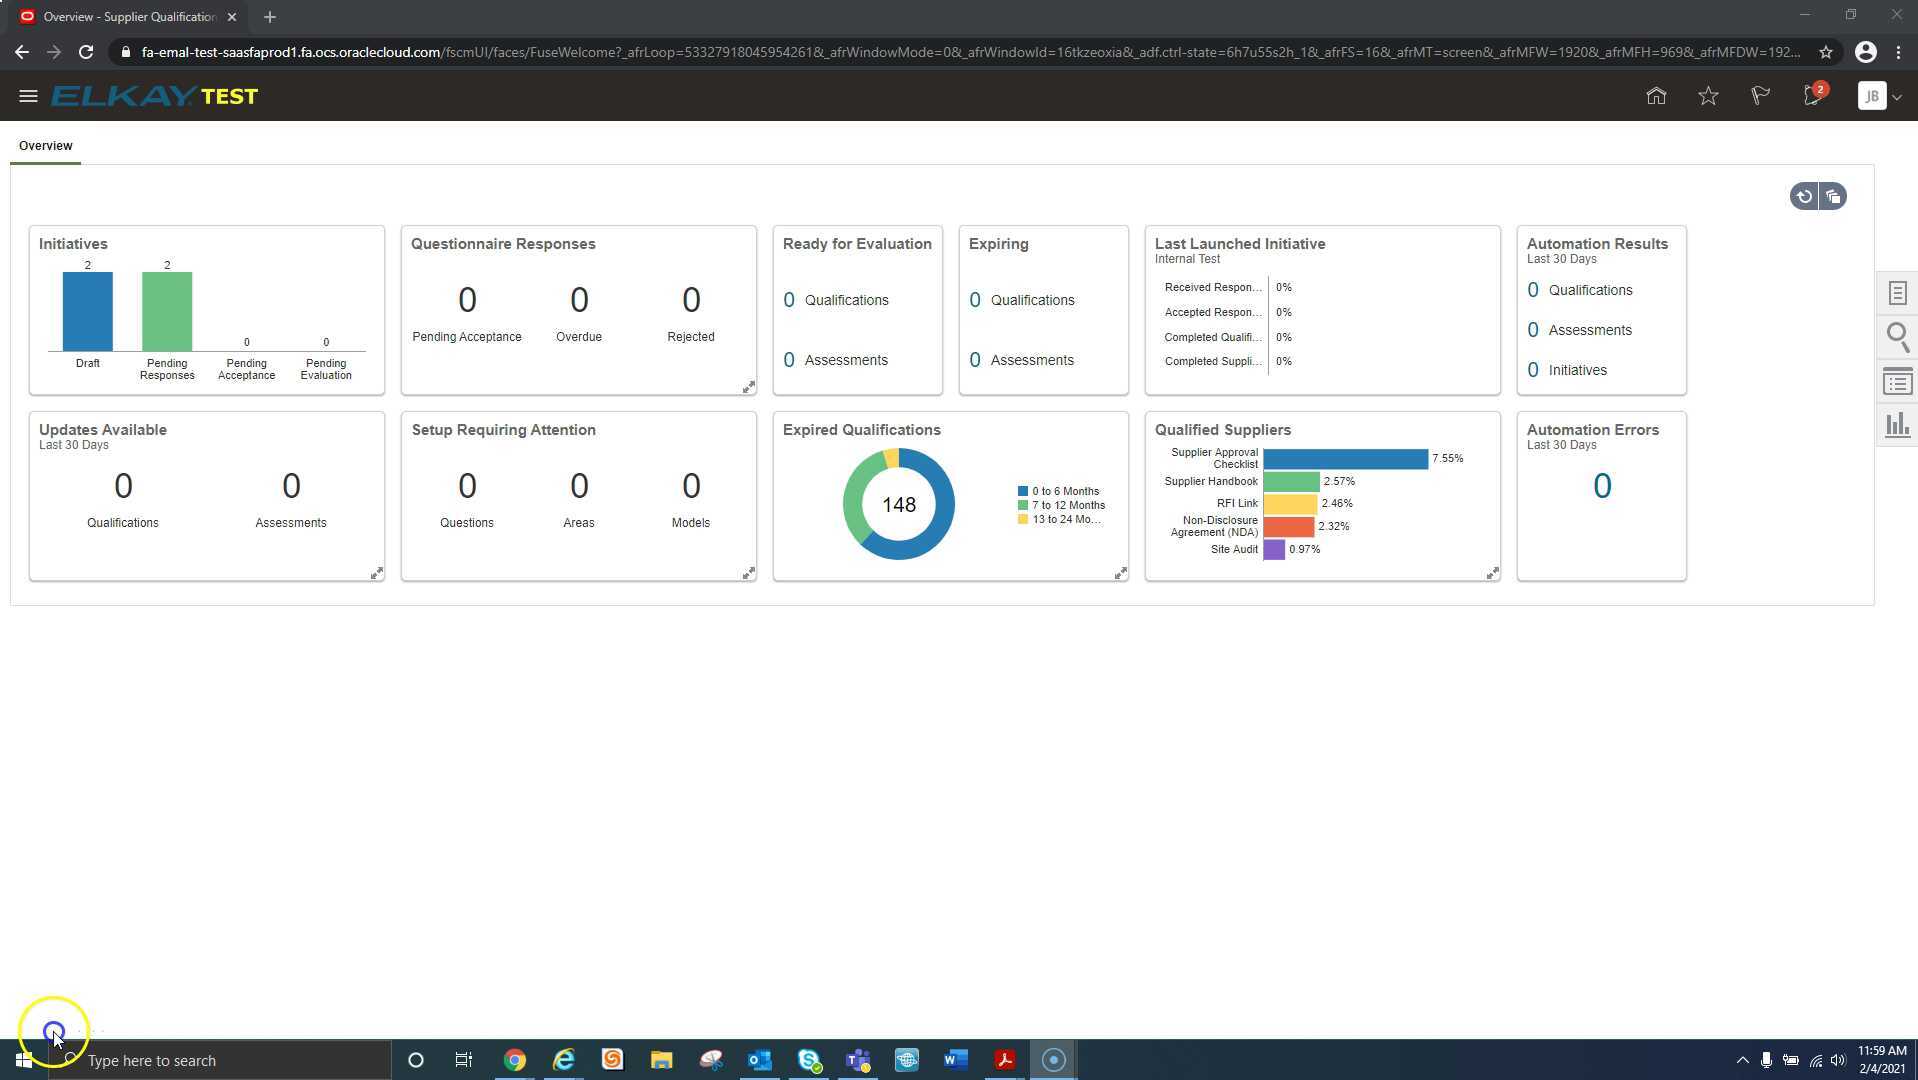Open a new browser tab
The width and height of the screenshot is (1918, 1080).
point(270,17)
